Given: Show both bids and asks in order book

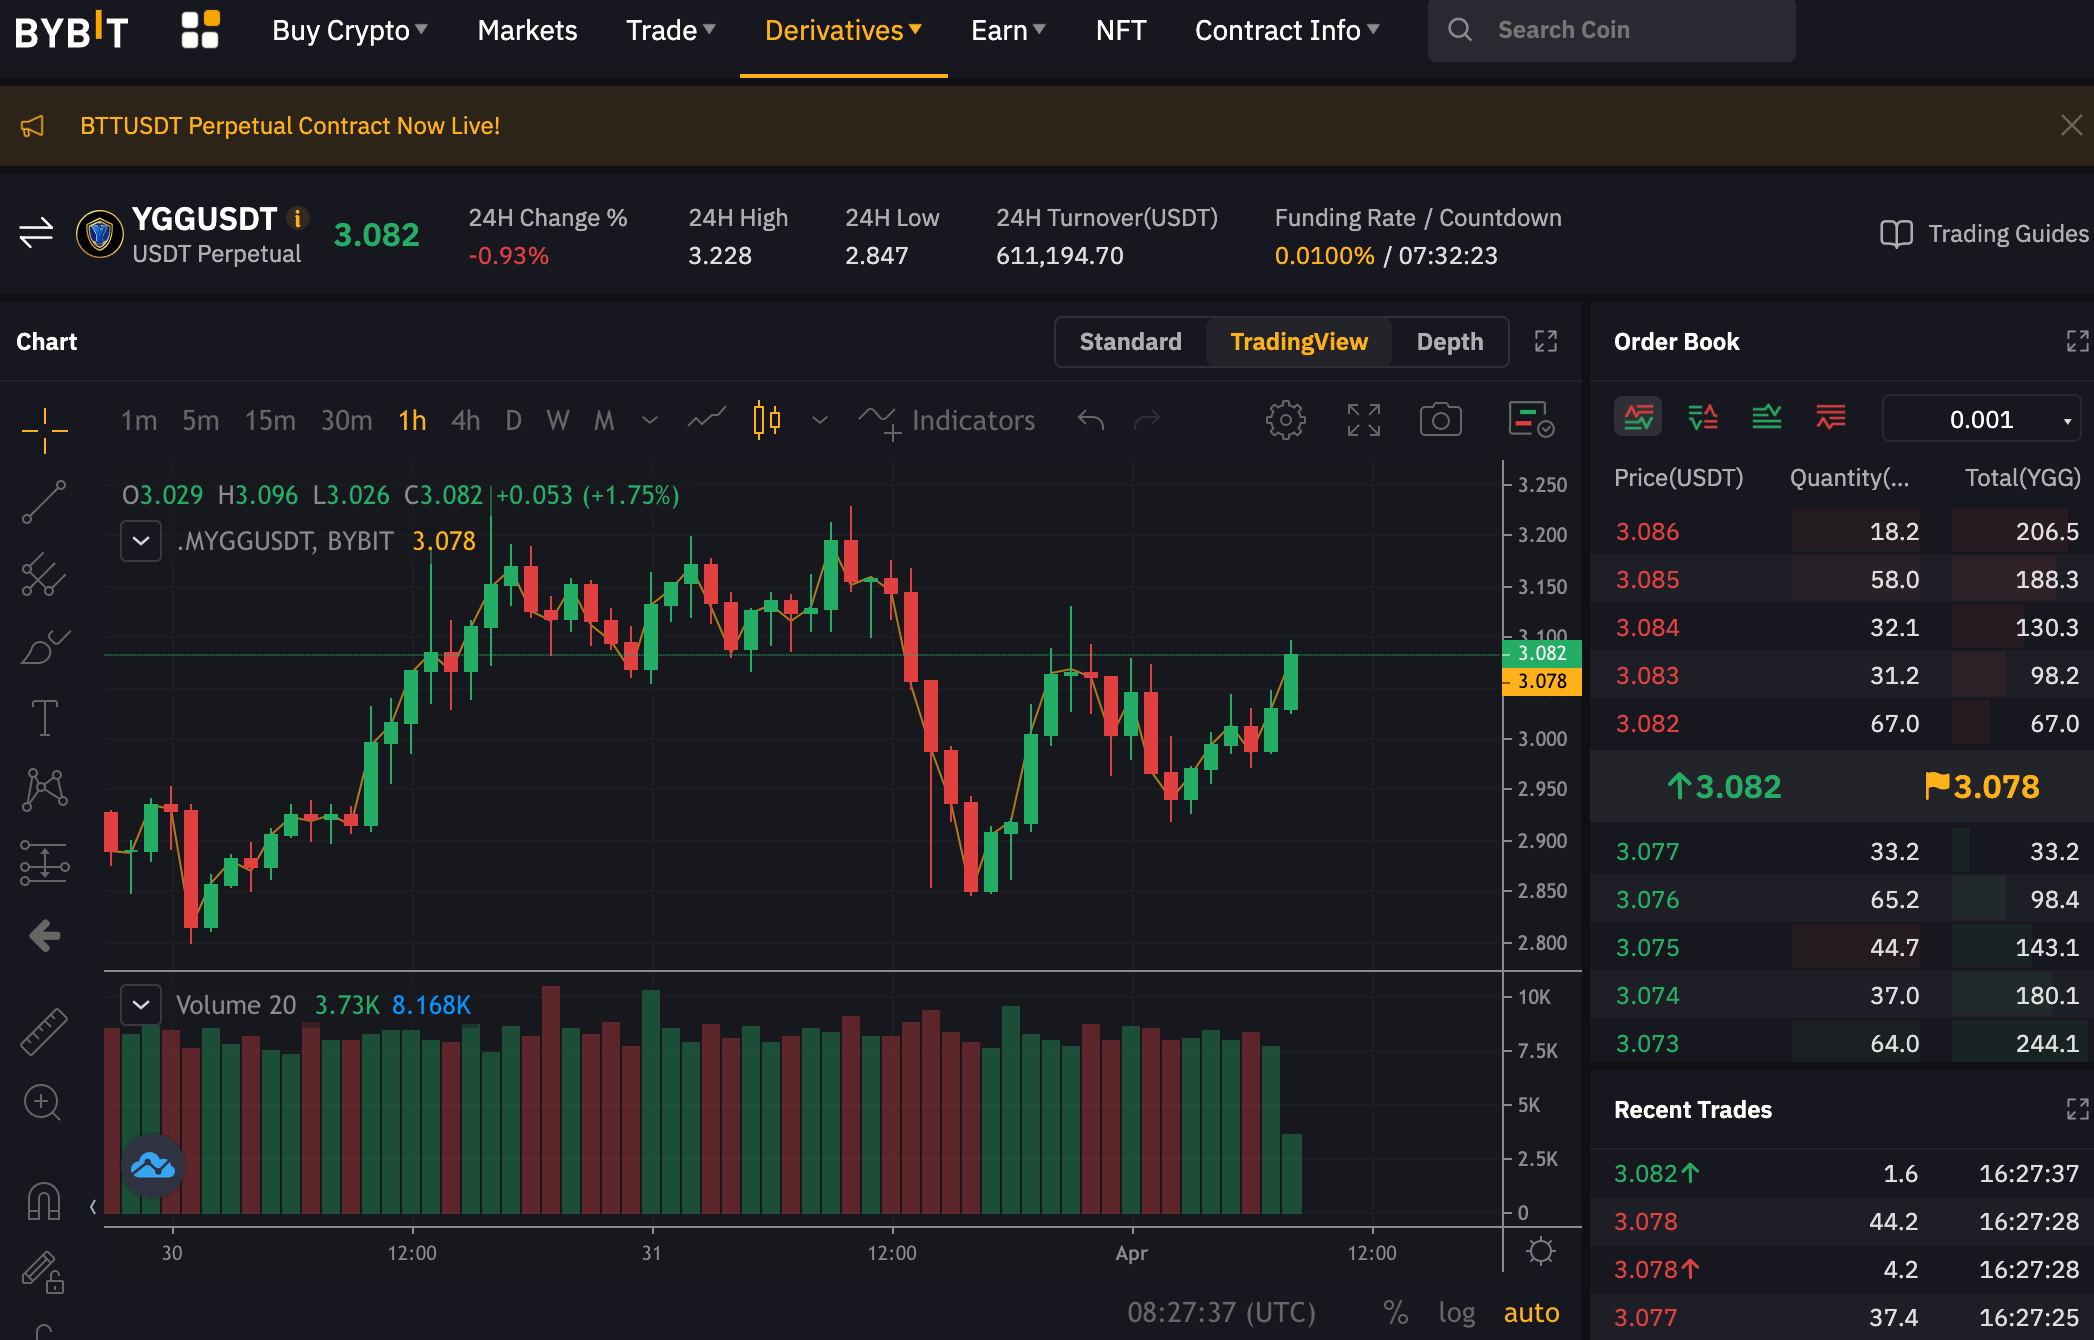Looking at the screenshot, I should 1638,417.
